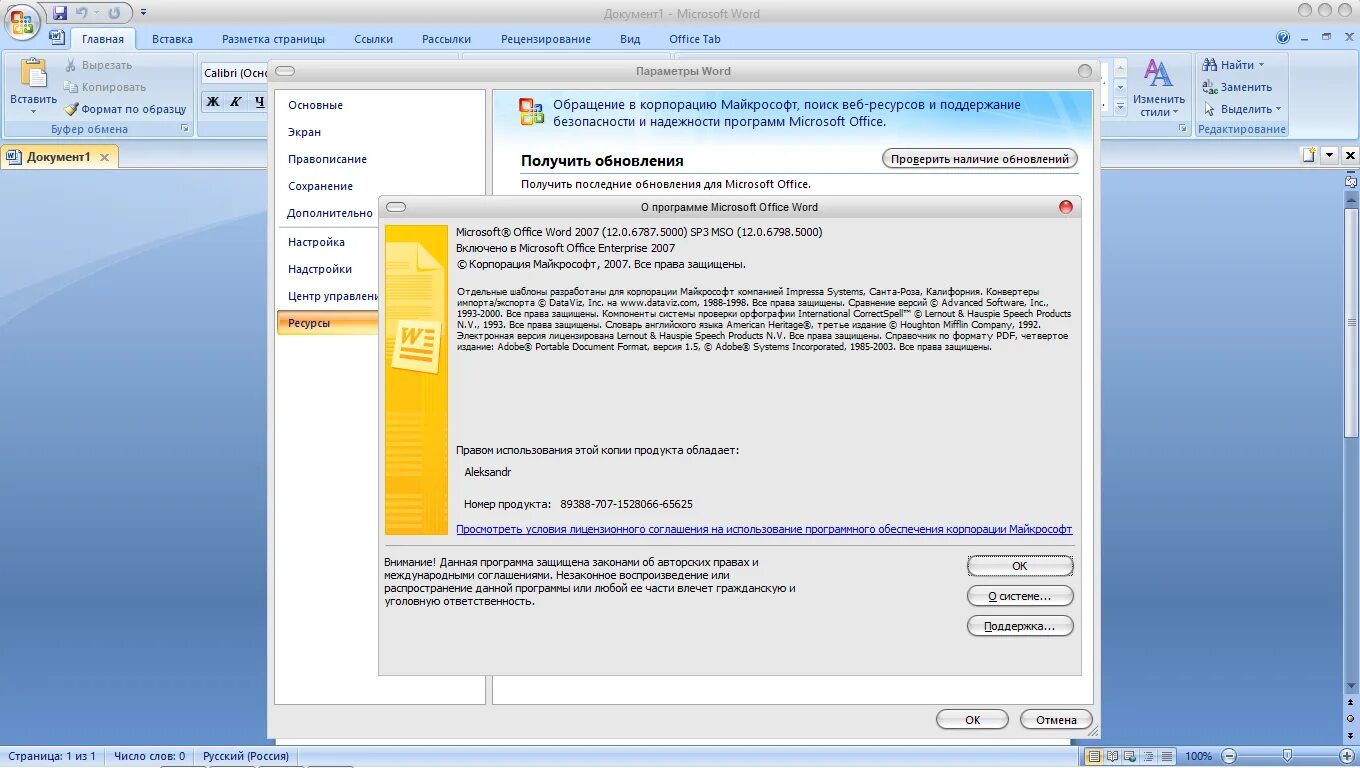This screenshot has width=1360, height=768.
Task: Open the dropdown arrow next to Найти
Action: [1261, 65]
